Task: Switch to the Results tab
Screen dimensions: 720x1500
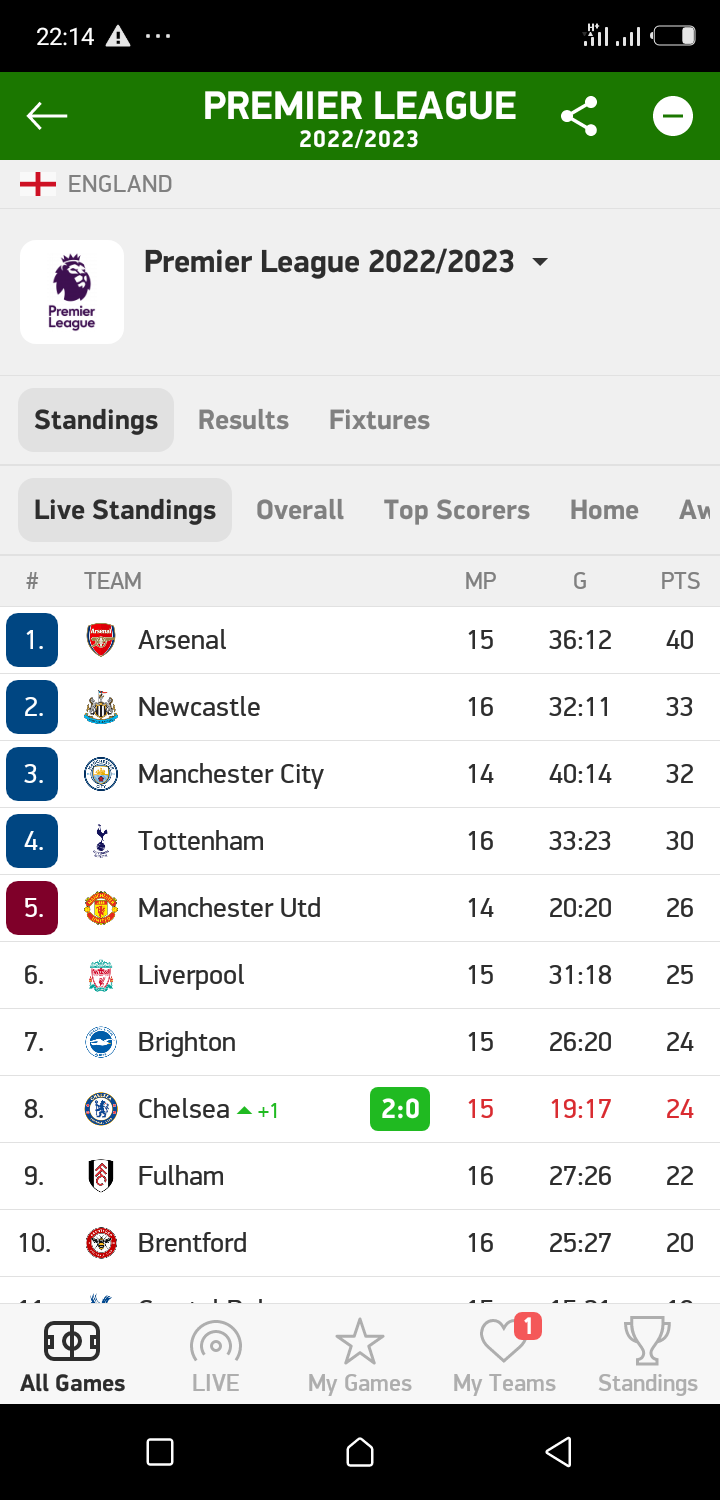Action: tap(243, 420)
